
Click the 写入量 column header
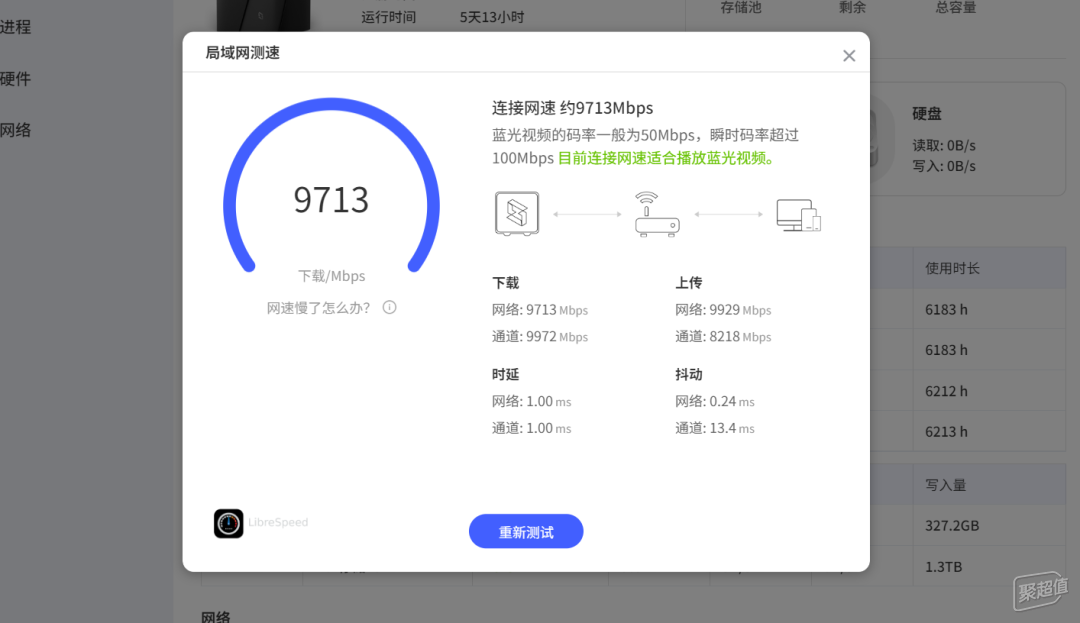tap(946, 485)
